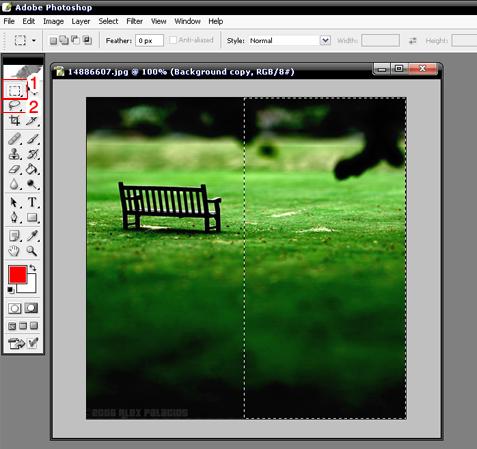Open the Help menu

(x=216, y=21)
